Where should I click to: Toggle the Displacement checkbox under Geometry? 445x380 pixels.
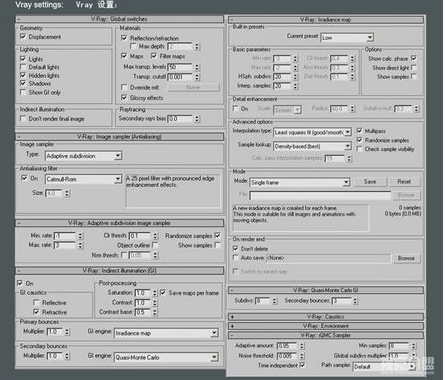[x=23, y=36]
